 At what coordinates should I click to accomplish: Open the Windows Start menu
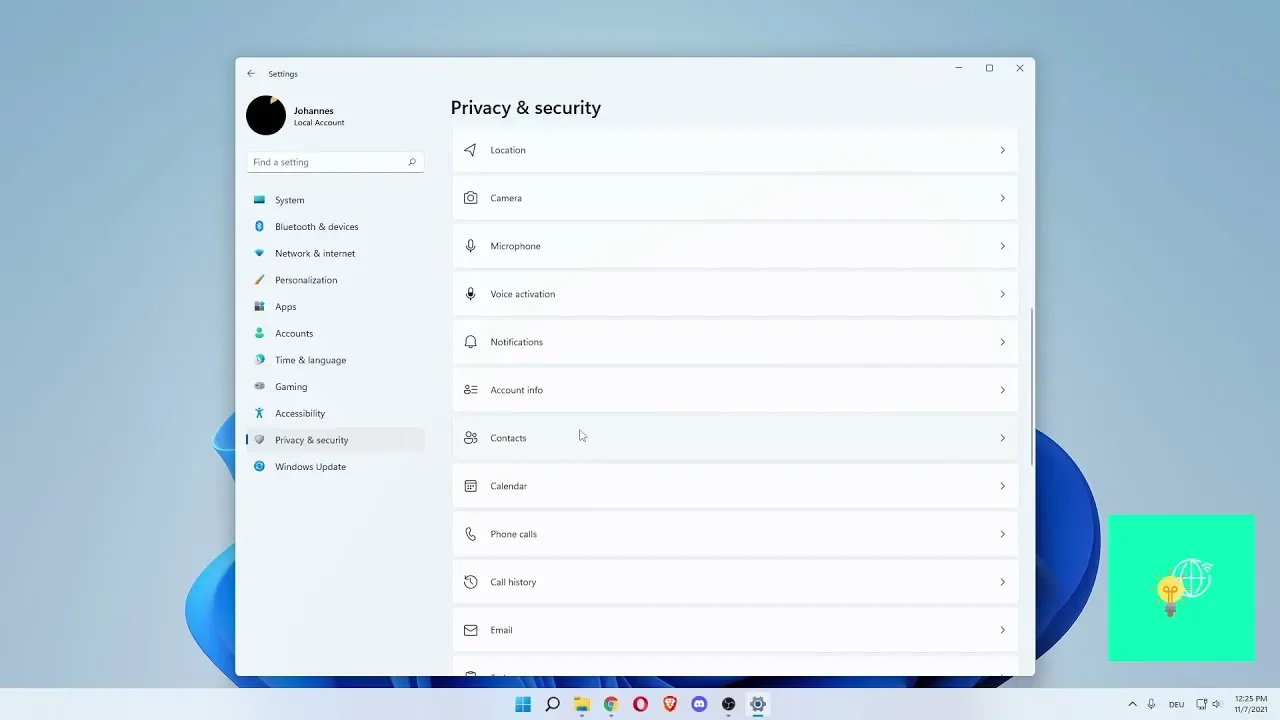coord(523,704)
